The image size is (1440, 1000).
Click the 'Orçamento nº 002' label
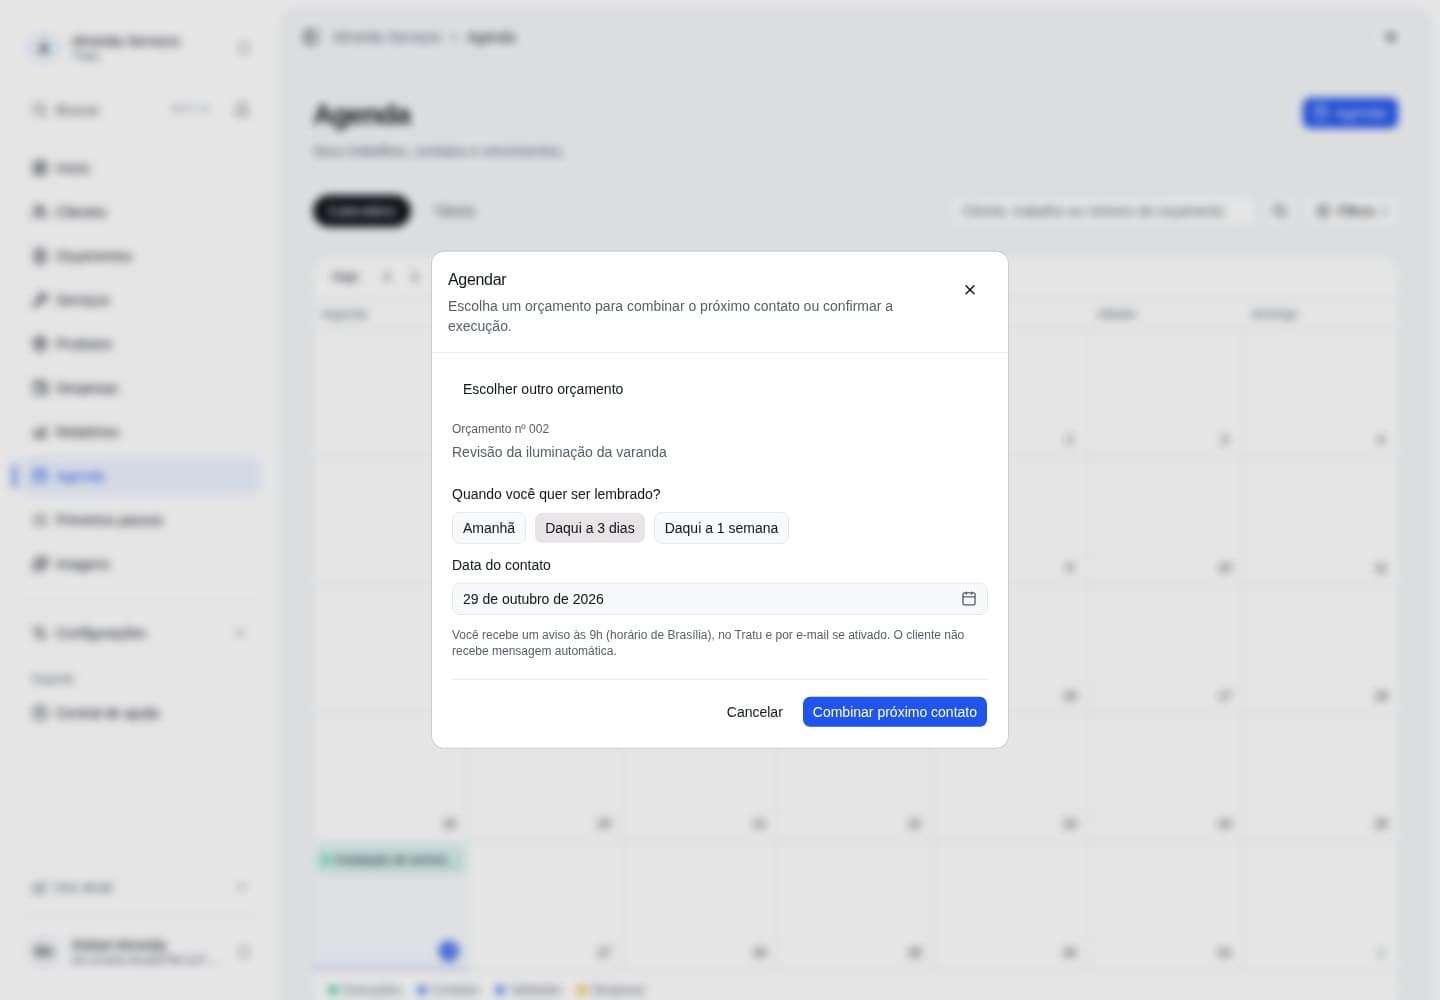(500, 429)
